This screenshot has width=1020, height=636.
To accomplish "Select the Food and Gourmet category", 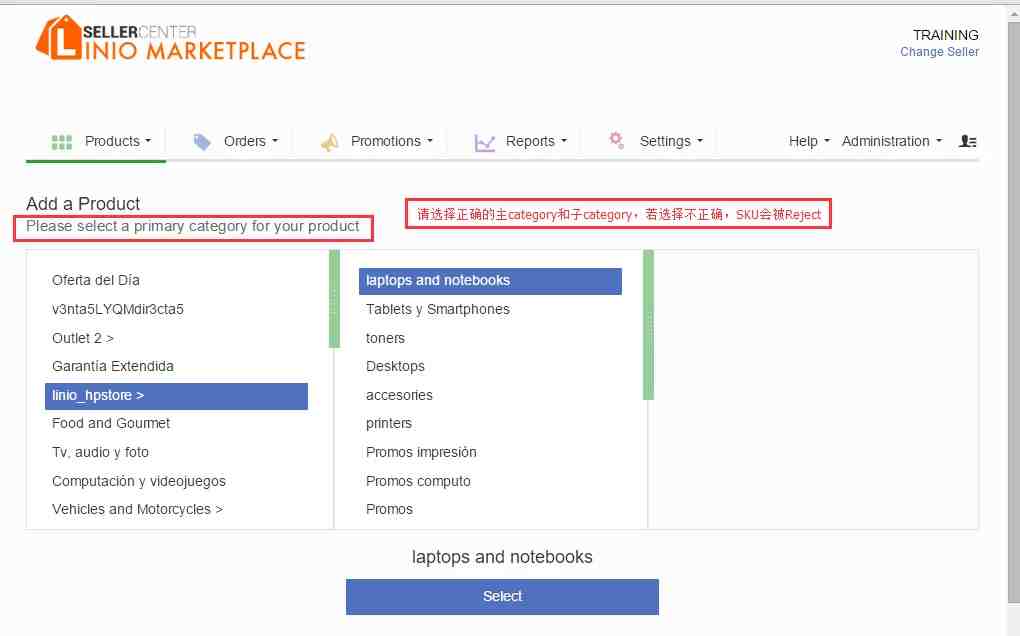I will (111, 423).
